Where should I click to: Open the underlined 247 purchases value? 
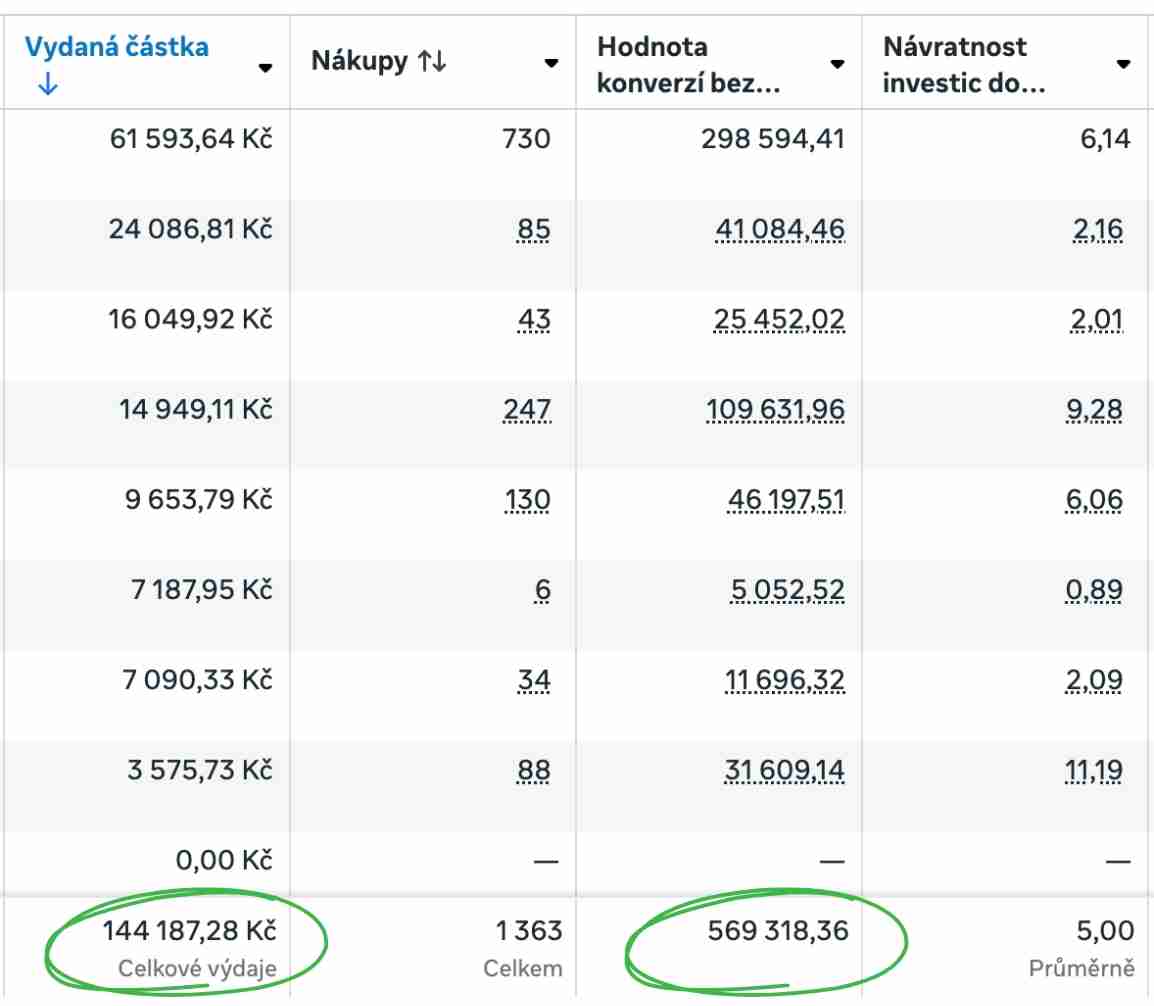(527, 410)
